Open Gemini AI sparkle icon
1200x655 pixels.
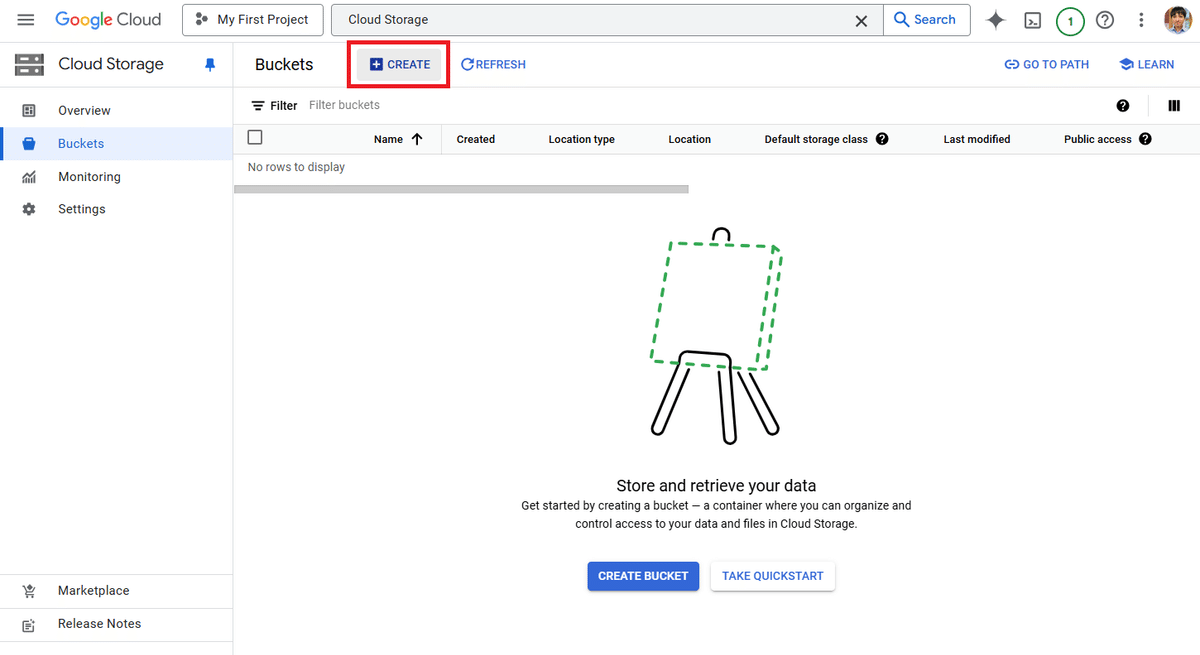click(996, 20)
